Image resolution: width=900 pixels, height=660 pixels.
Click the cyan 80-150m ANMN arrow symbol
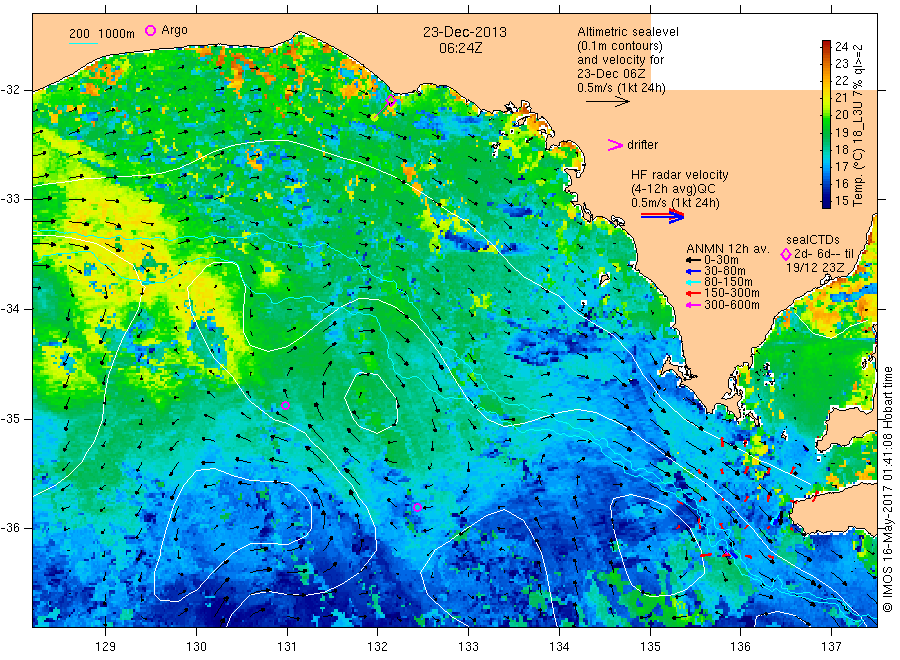tap(693, 282)
